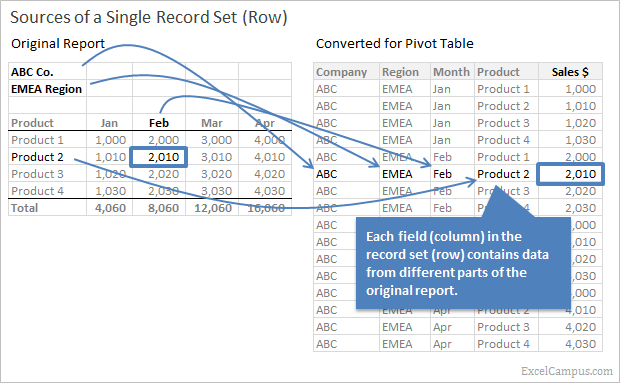
Task: Select the Month column header
Action: point(451,72)
